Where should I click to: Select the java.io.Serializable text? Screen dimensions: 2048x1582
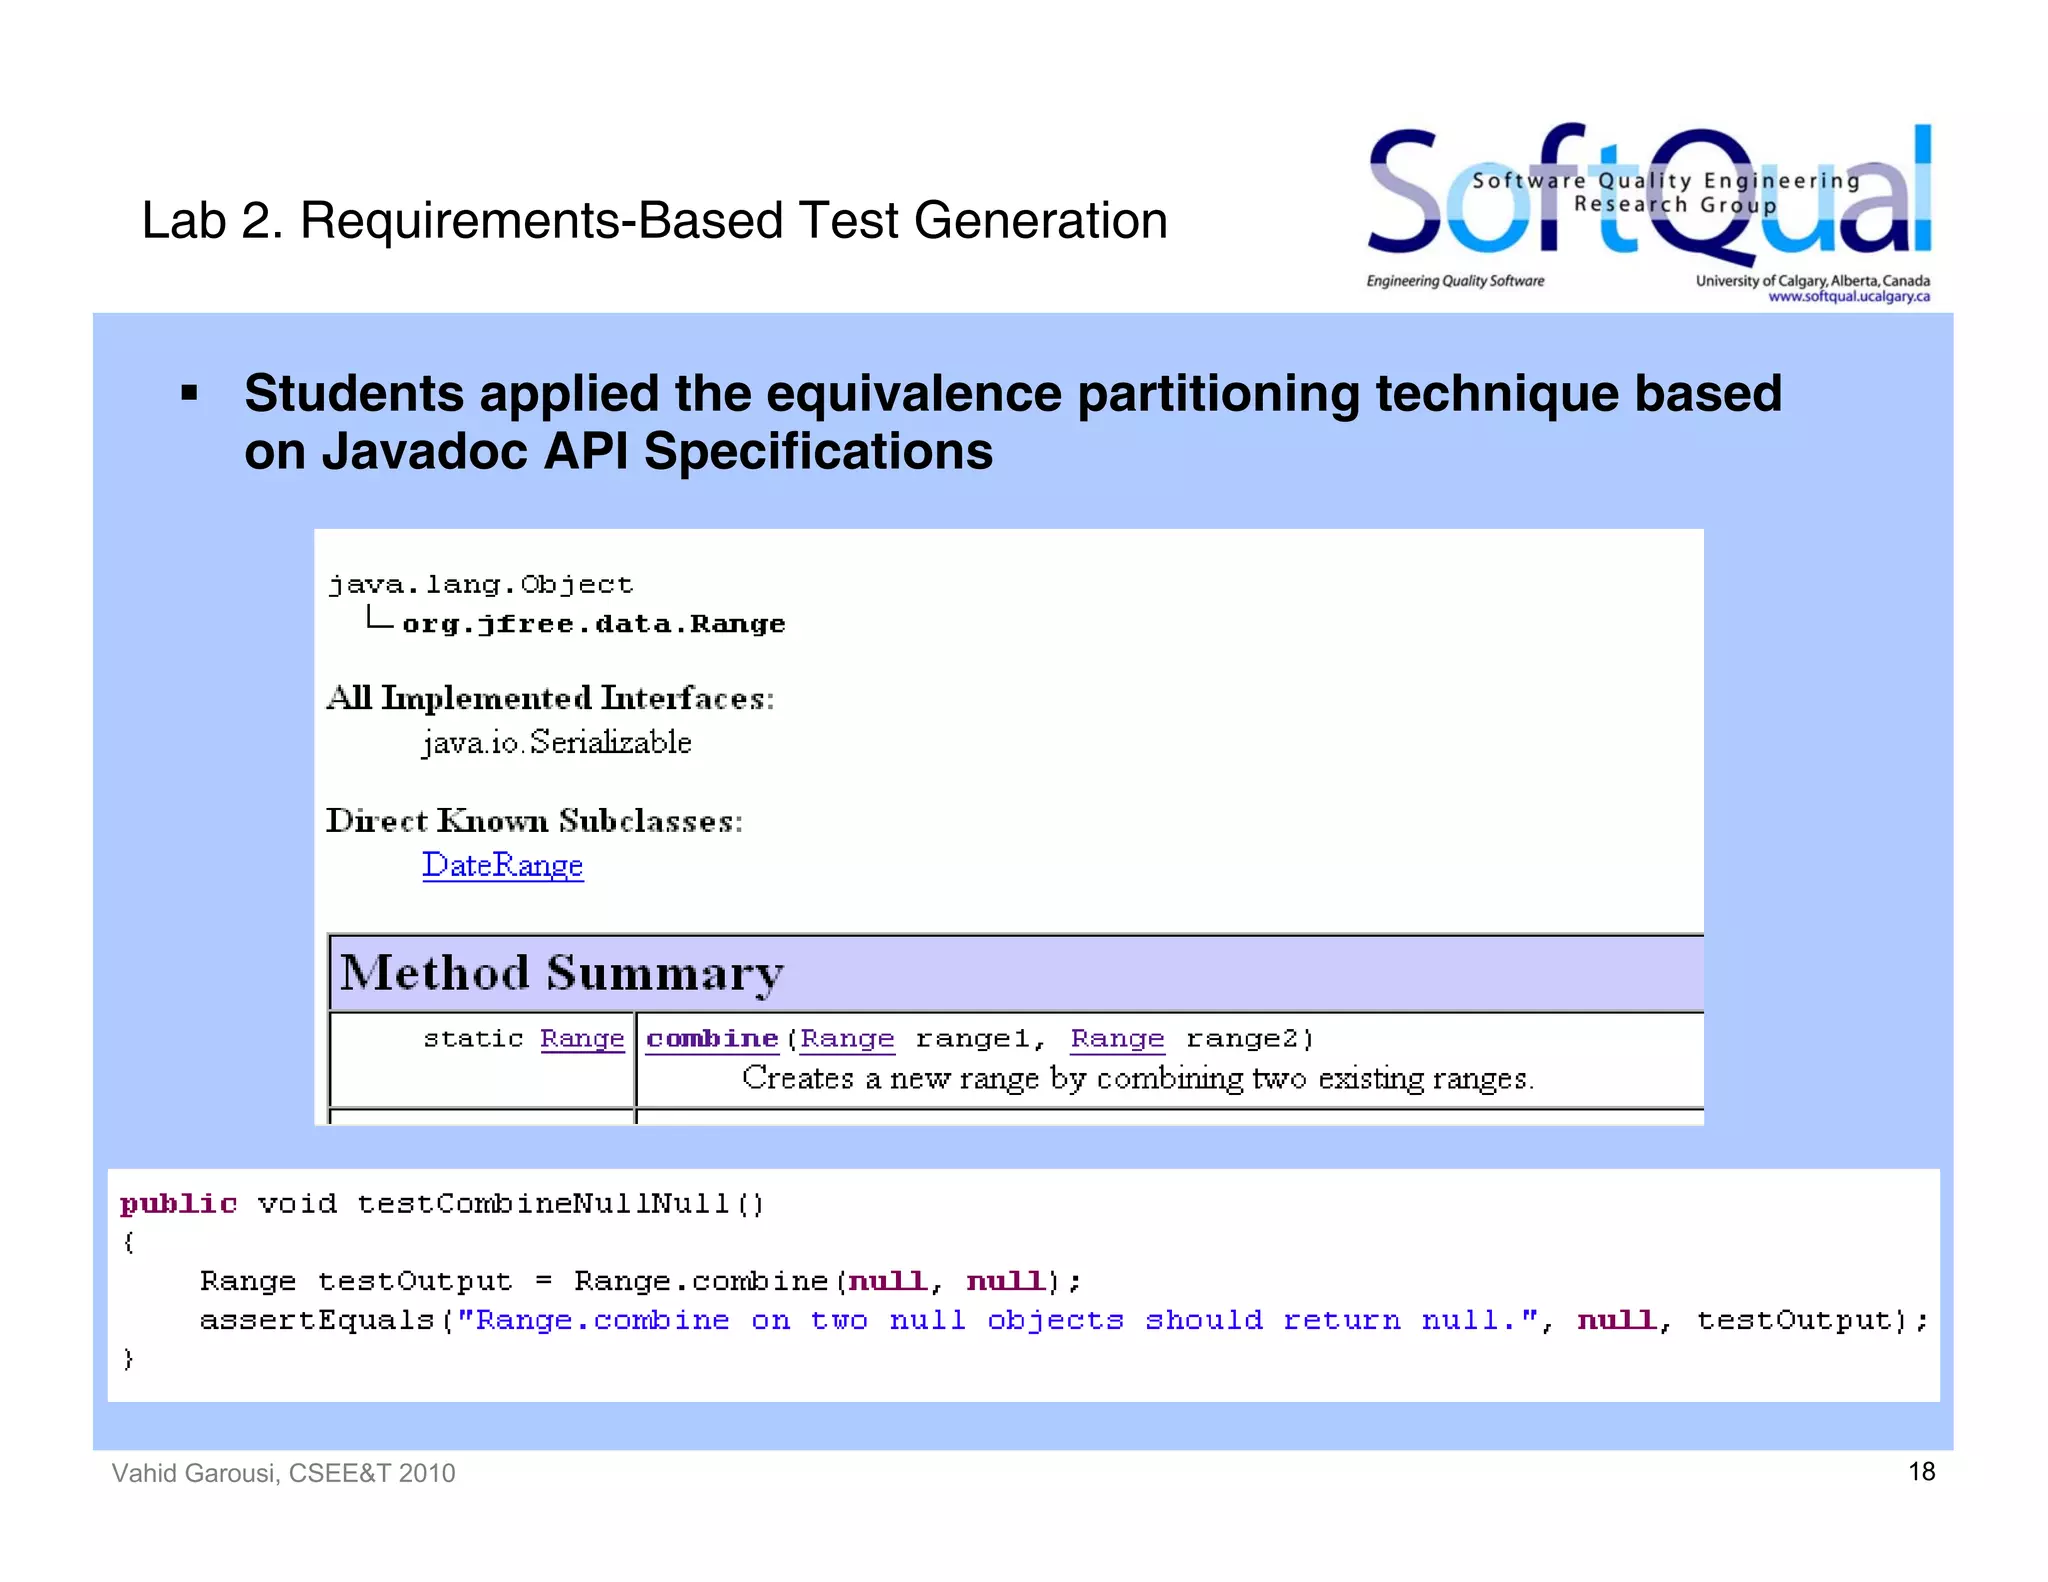point(557,742)
